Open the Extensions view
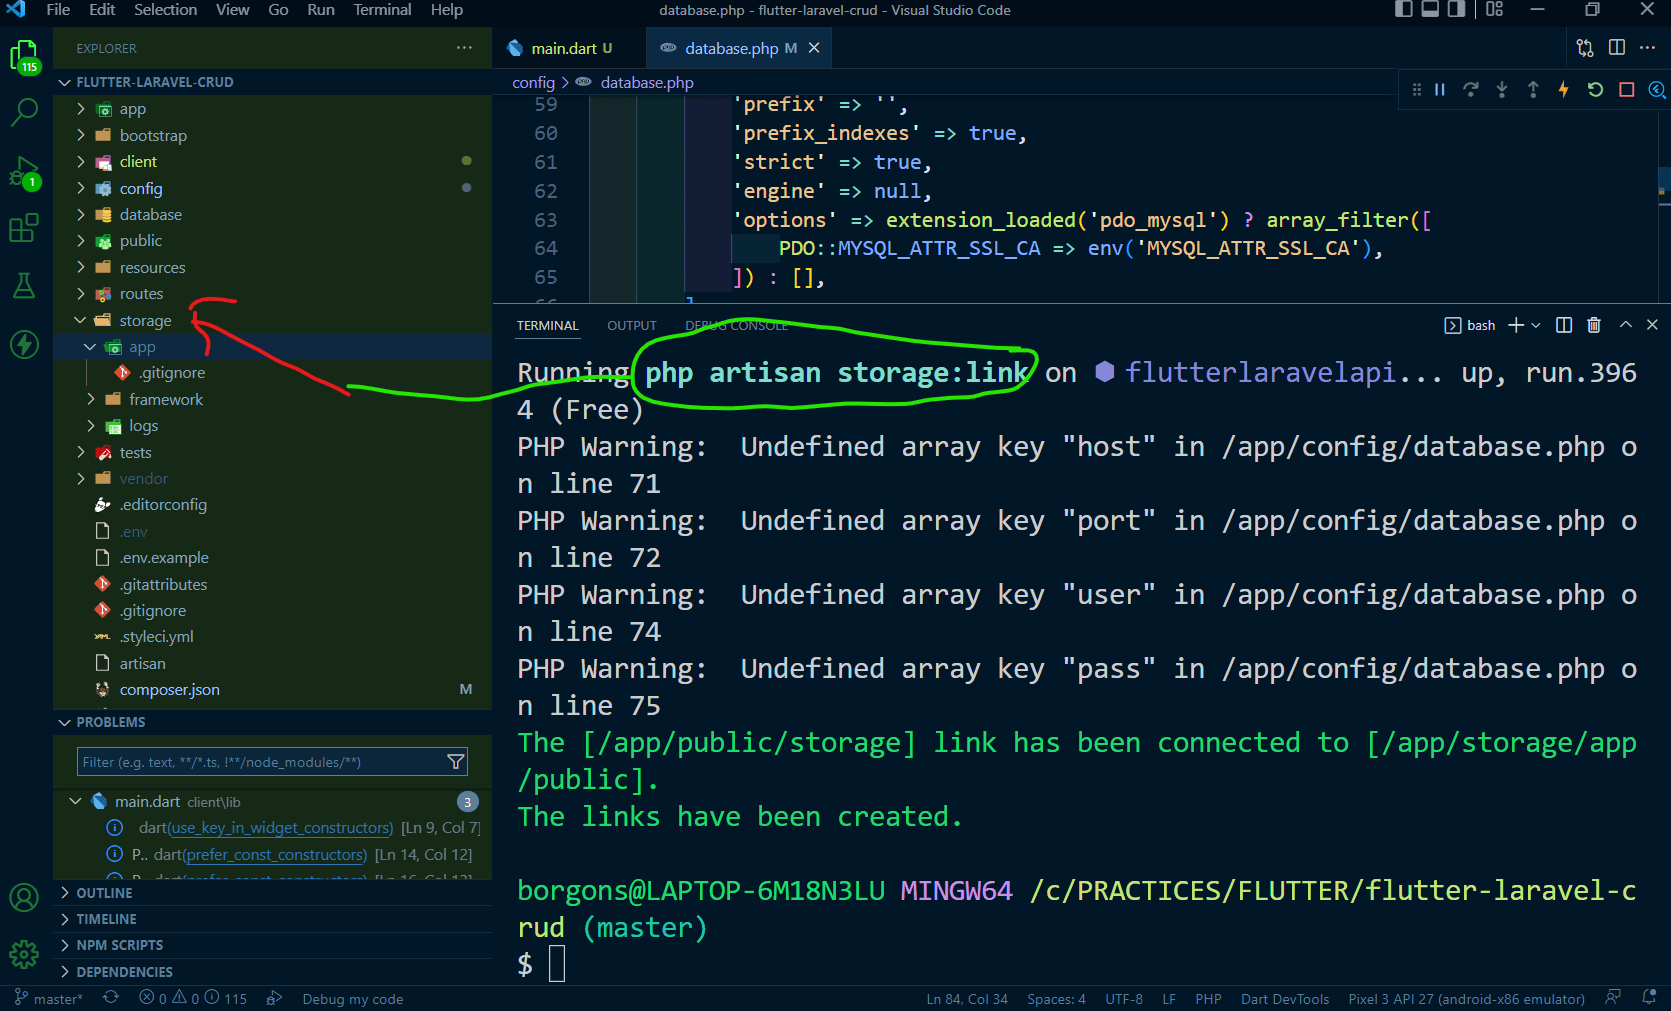 coord(24,228)
